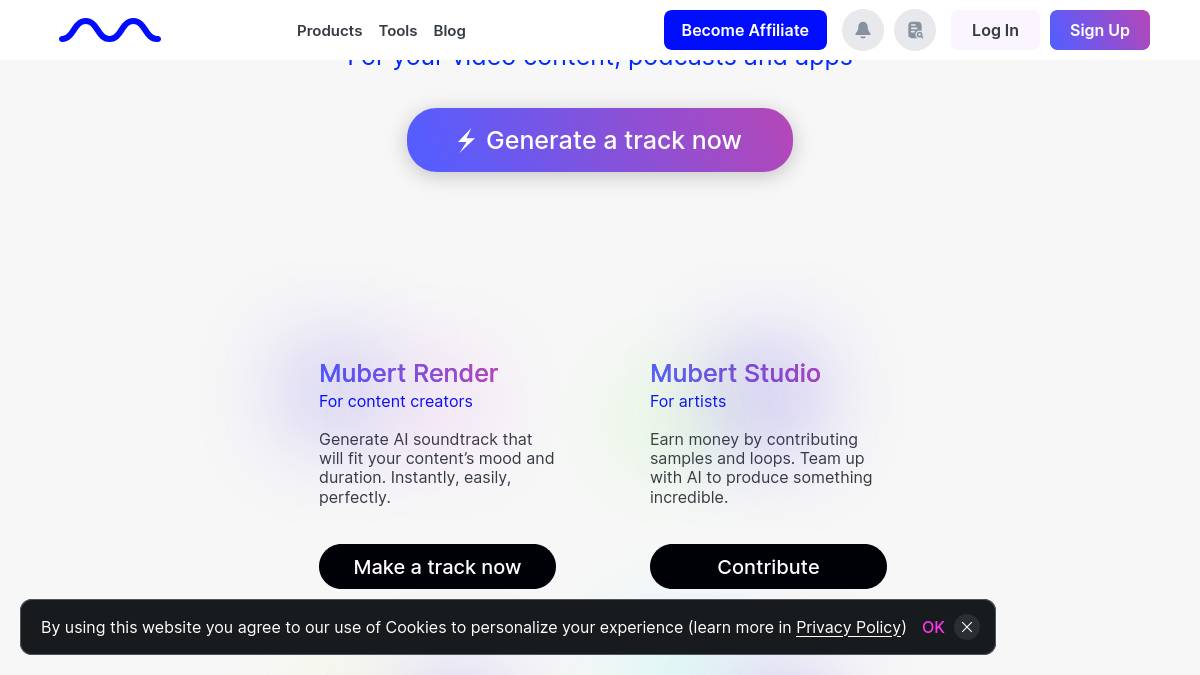Accept cookies with OK
1200x675 pixels.
(933, 627)
